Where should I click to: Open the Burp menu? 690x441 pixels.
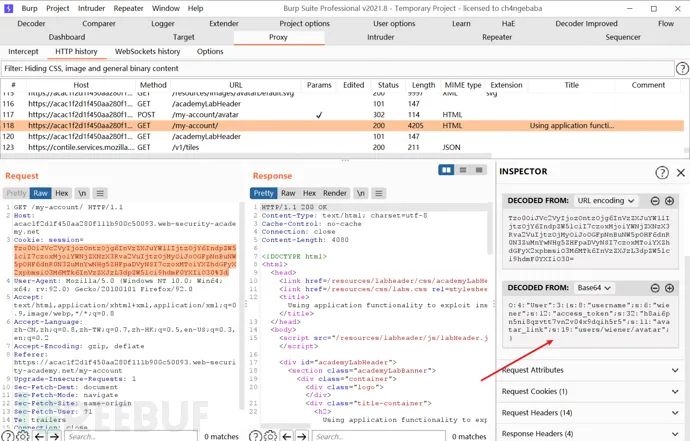tap(29, 8)
